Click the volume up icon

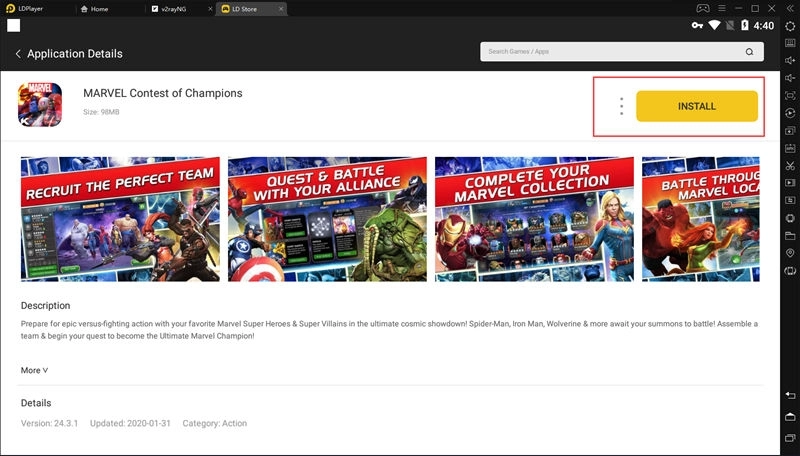point(790,60)
